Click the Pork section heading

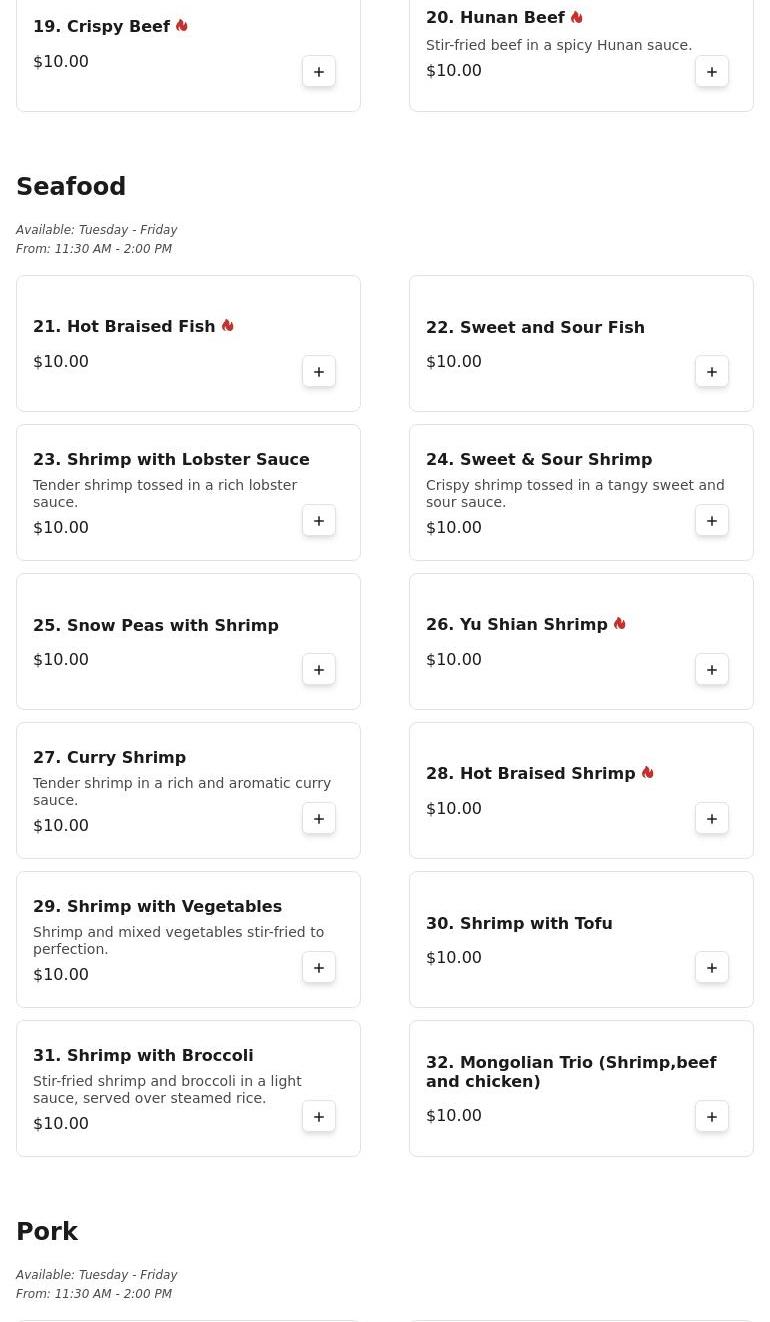[x=47, y=1232]
